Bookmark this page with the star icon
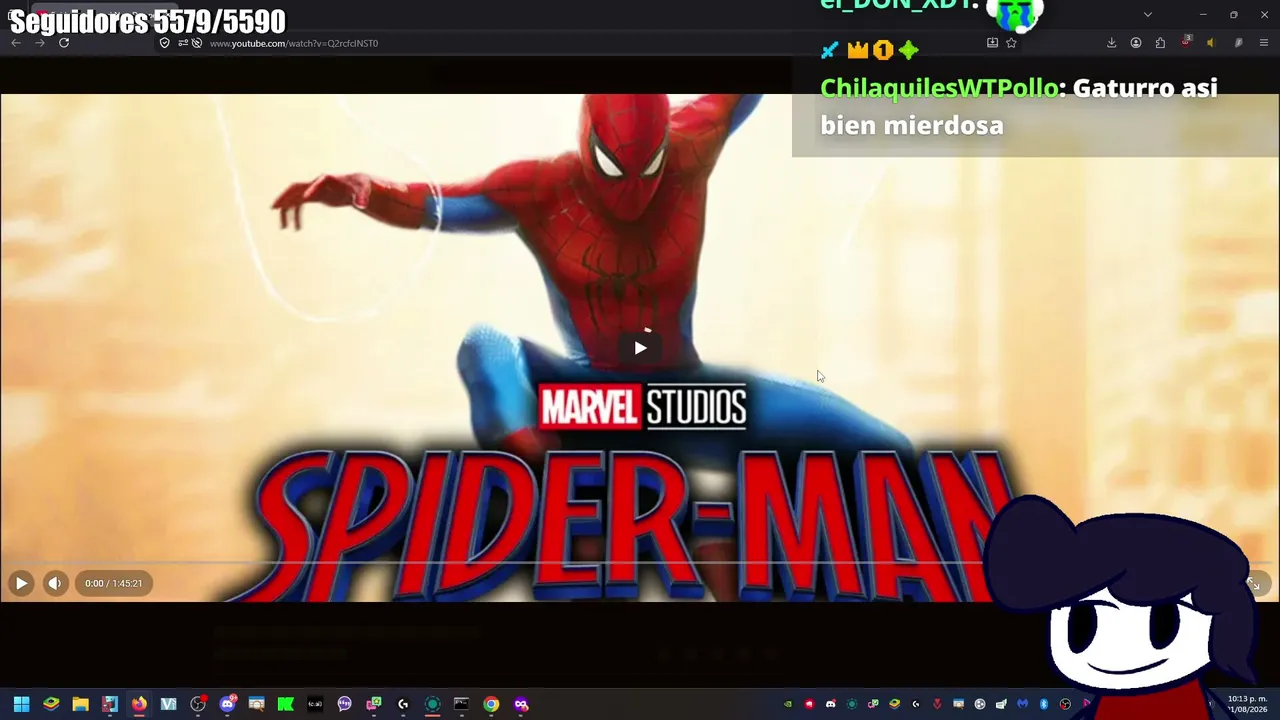1280x720 pixels. coord(1011,43)
